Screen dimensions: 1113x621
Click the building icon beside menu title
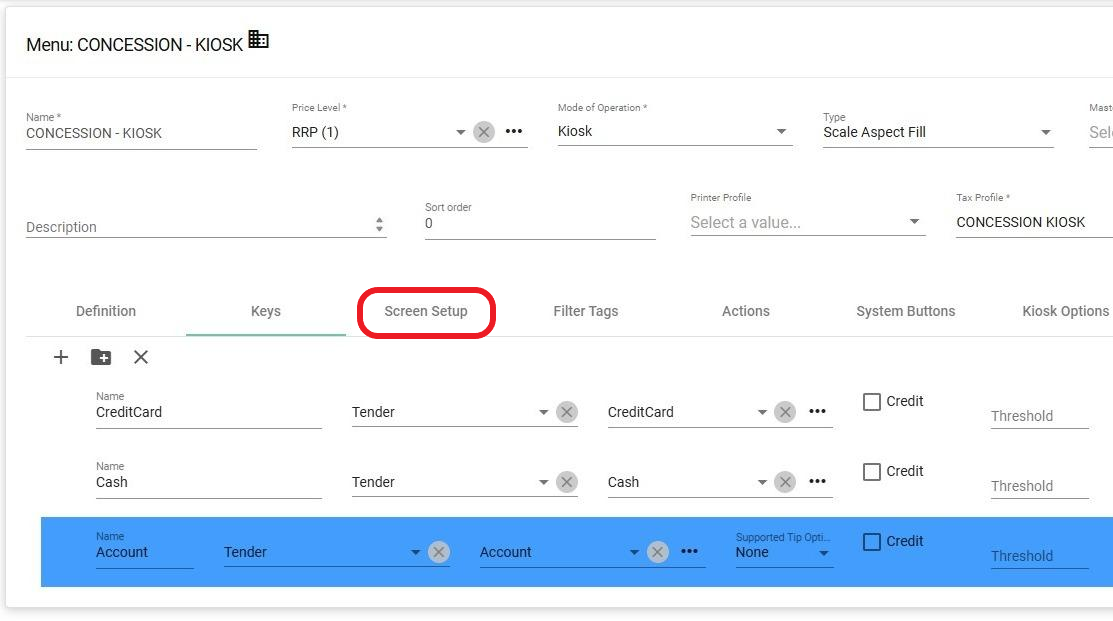tap(258, 40)
